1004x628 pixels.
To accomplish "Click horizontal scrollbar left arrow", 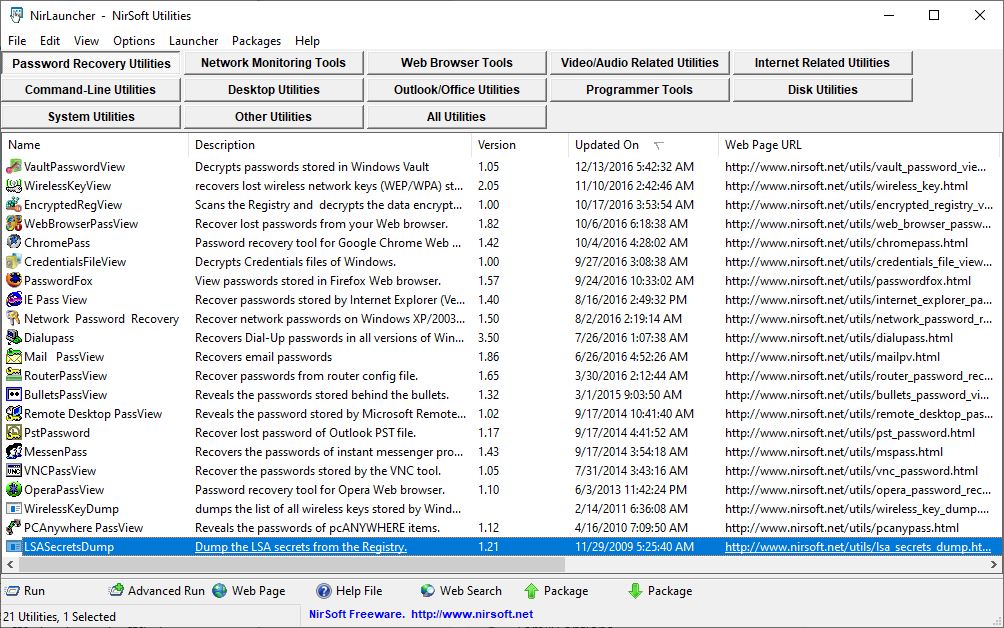I will 10,565.
